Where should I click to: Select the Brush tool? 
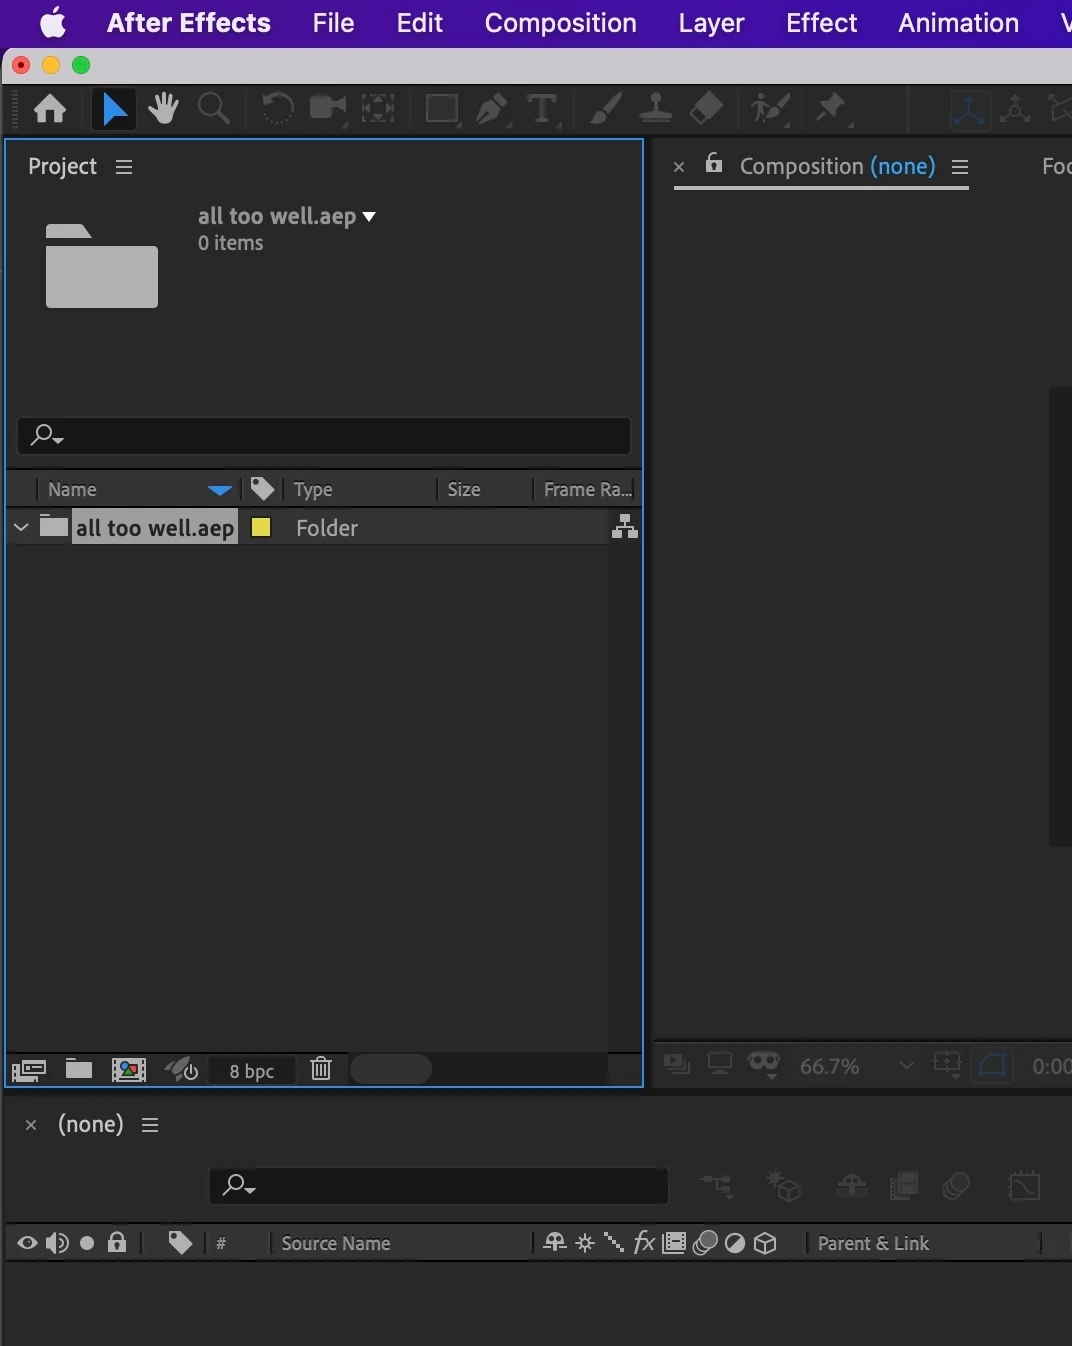[605, 108]
